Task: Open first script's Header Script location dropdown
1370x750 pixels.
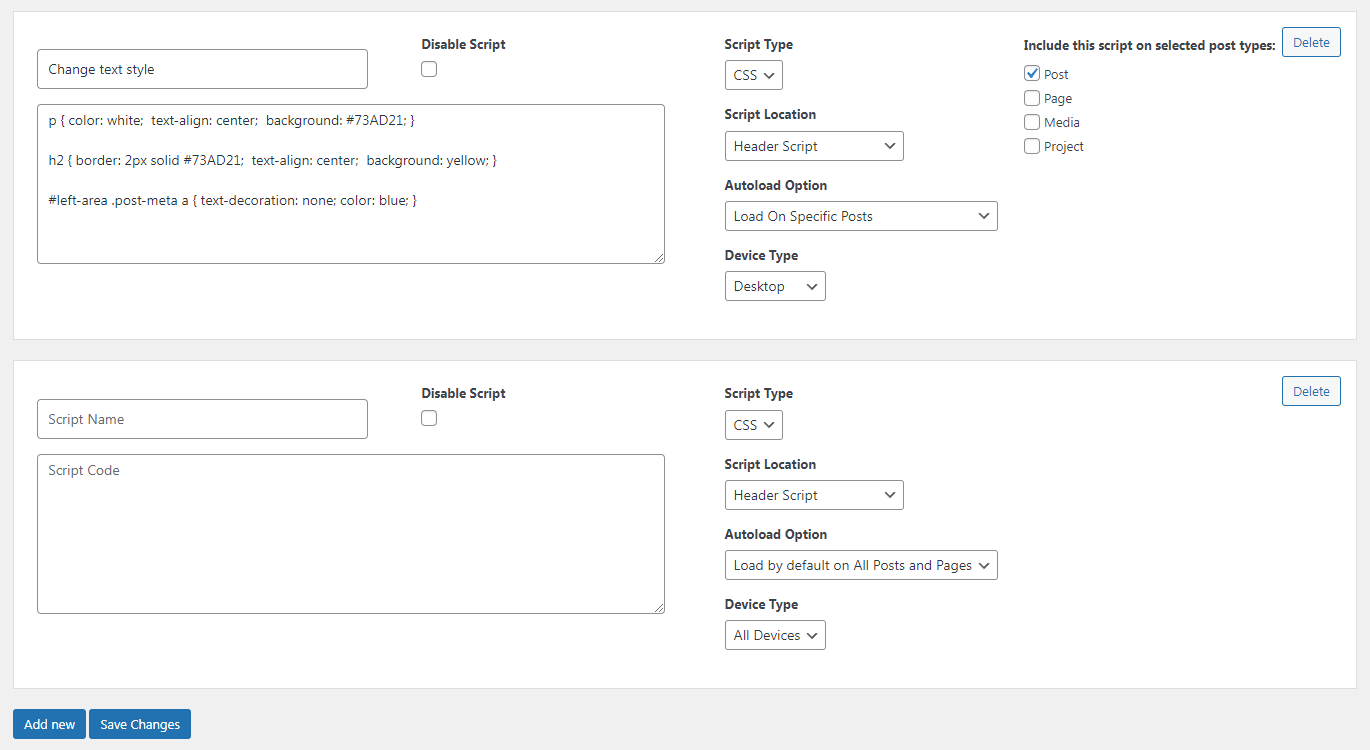Action: (813, 146)
